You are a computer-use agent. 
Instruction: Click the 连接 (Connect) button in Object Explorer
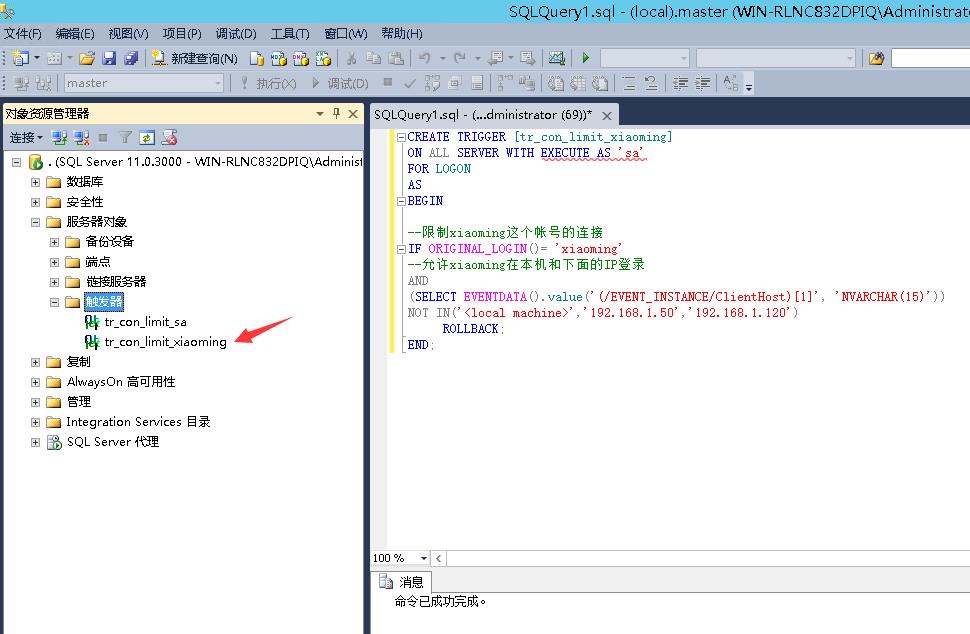pyautogui.click(x=22, y=136)
